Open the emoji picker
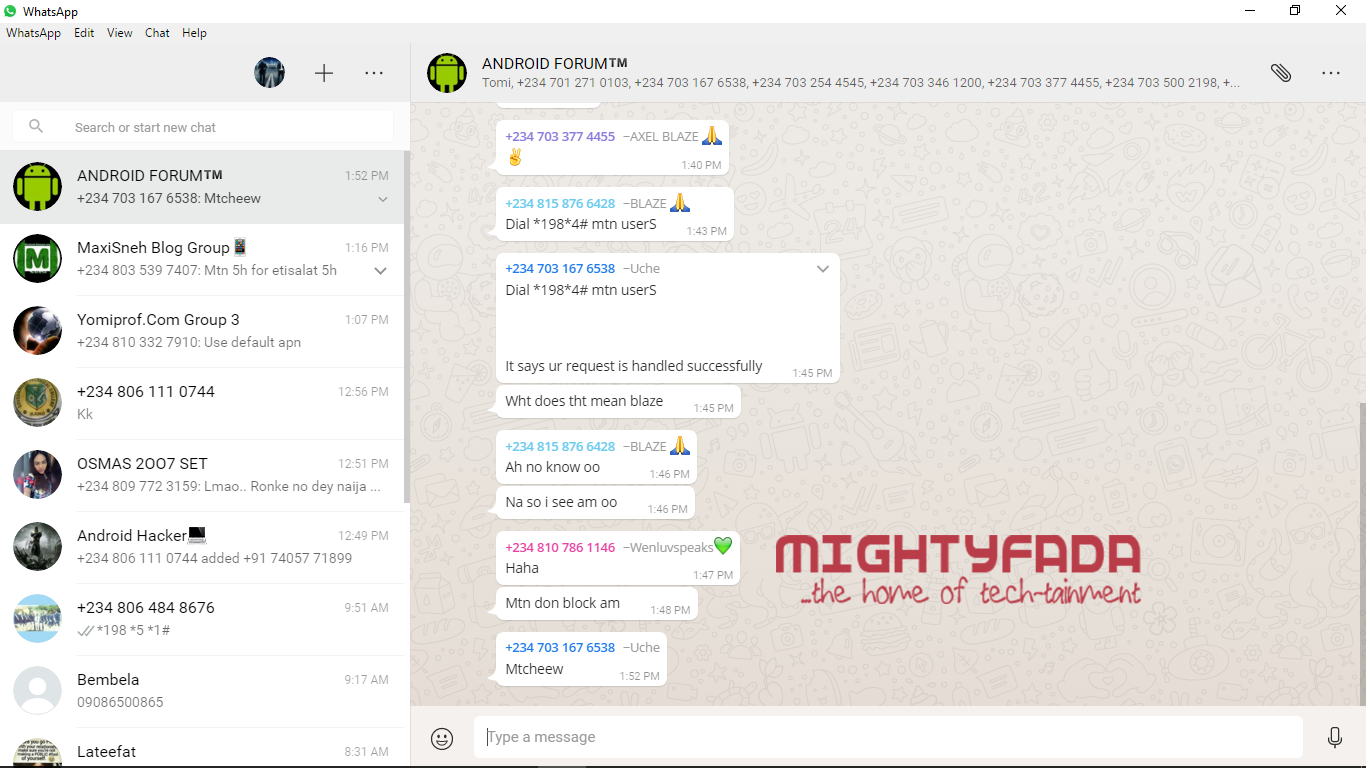1366x768 pixels. coord(441,737)
